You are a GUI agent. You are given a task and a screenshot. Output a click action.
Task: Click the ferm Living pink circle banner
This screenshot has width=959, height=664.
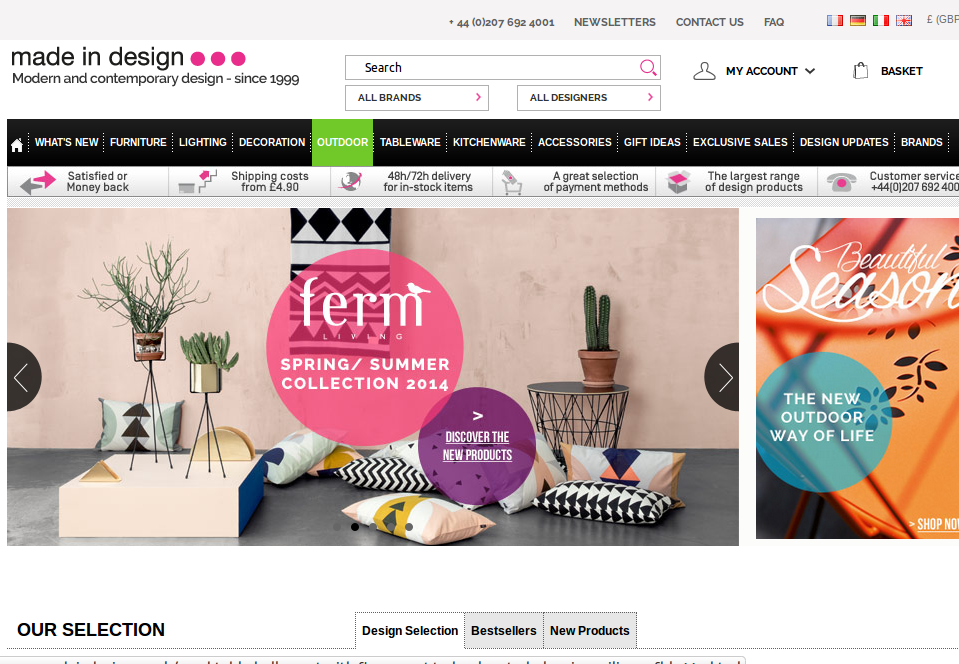(x=365, y=347)
